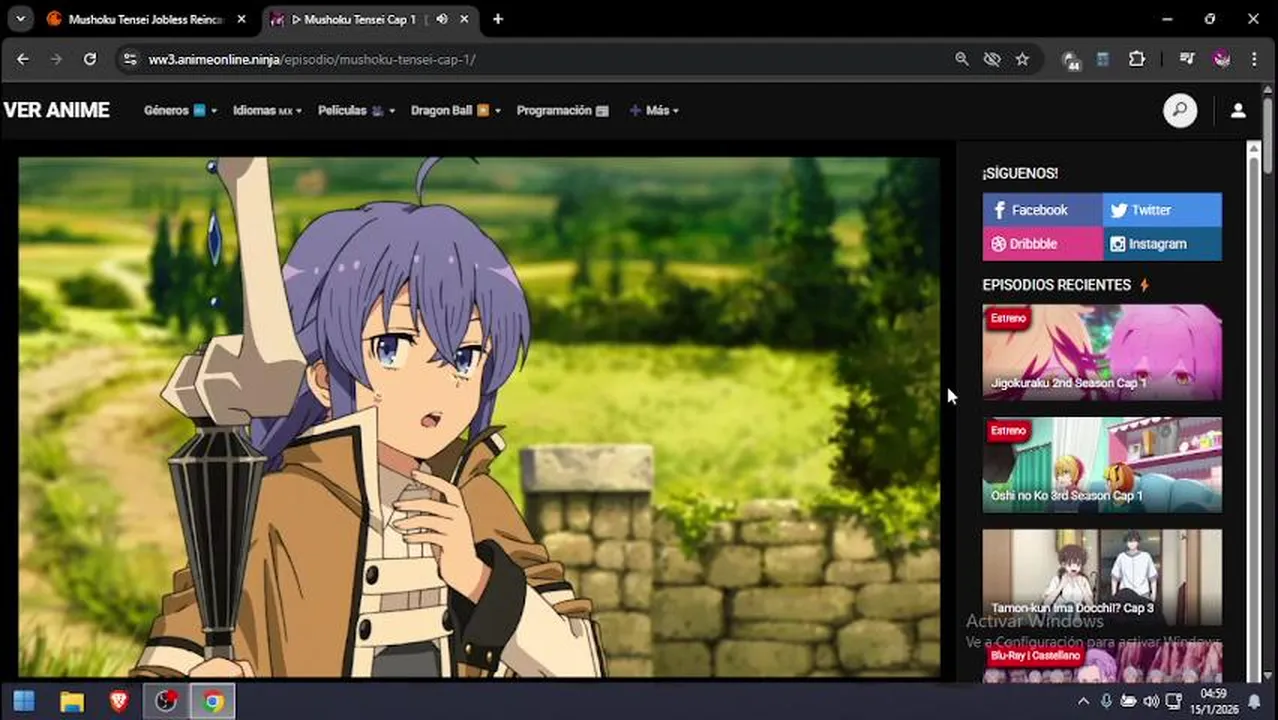Open Oshi no Ko 3rd Season Cap 1 thumbnail
1278x720 pixels.
click(1102, 465)
